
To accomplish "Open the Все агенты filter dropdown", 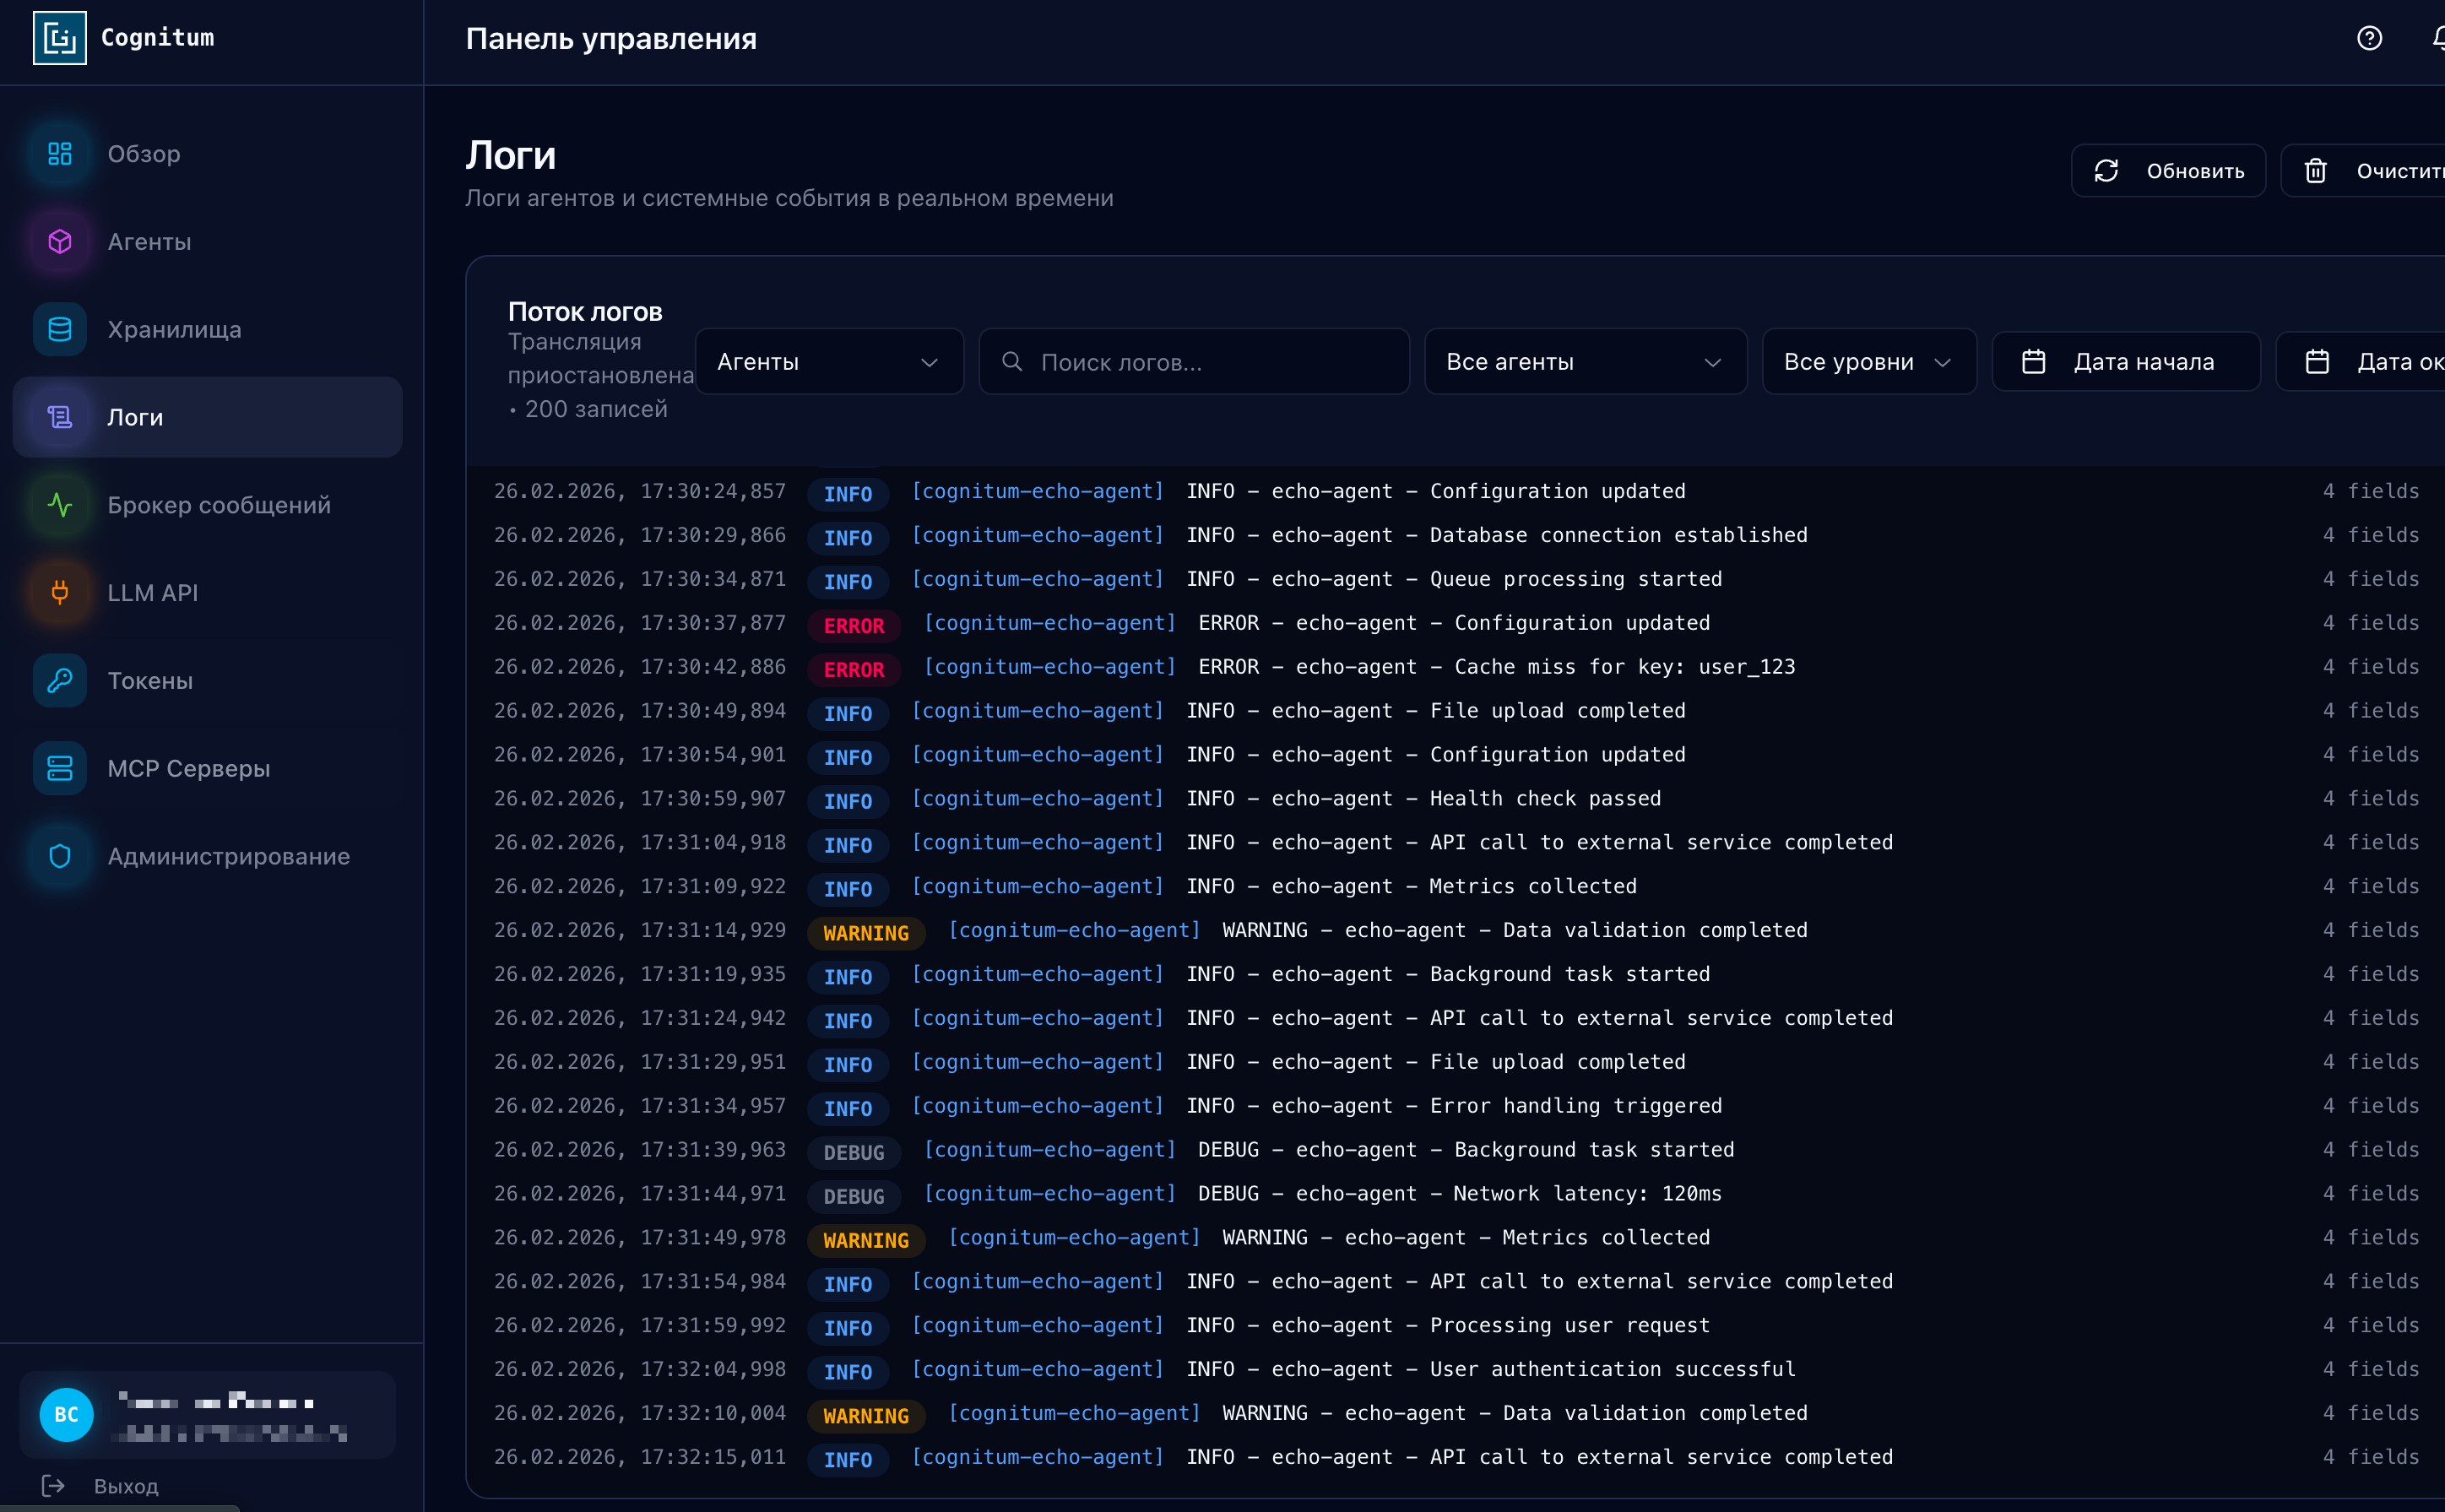I will tap(1584, 362).
